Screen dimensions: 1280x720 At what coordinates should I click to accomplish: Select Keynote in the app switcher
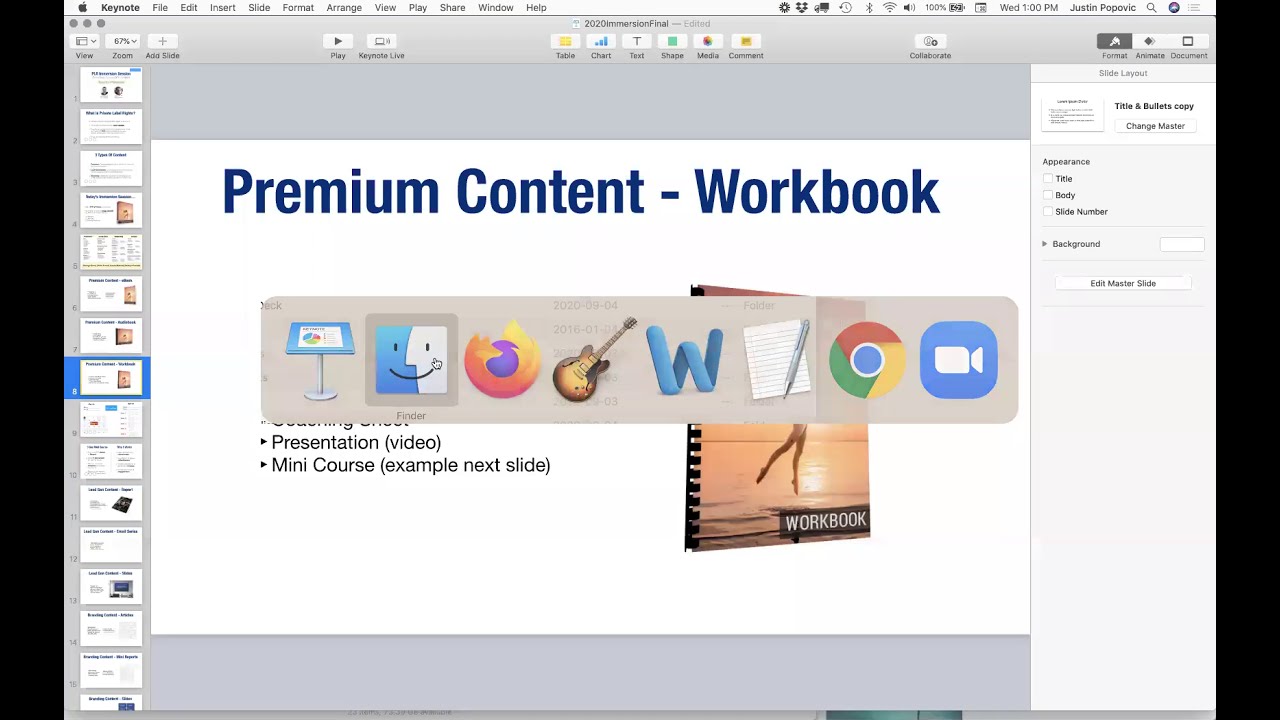[319, 360]
